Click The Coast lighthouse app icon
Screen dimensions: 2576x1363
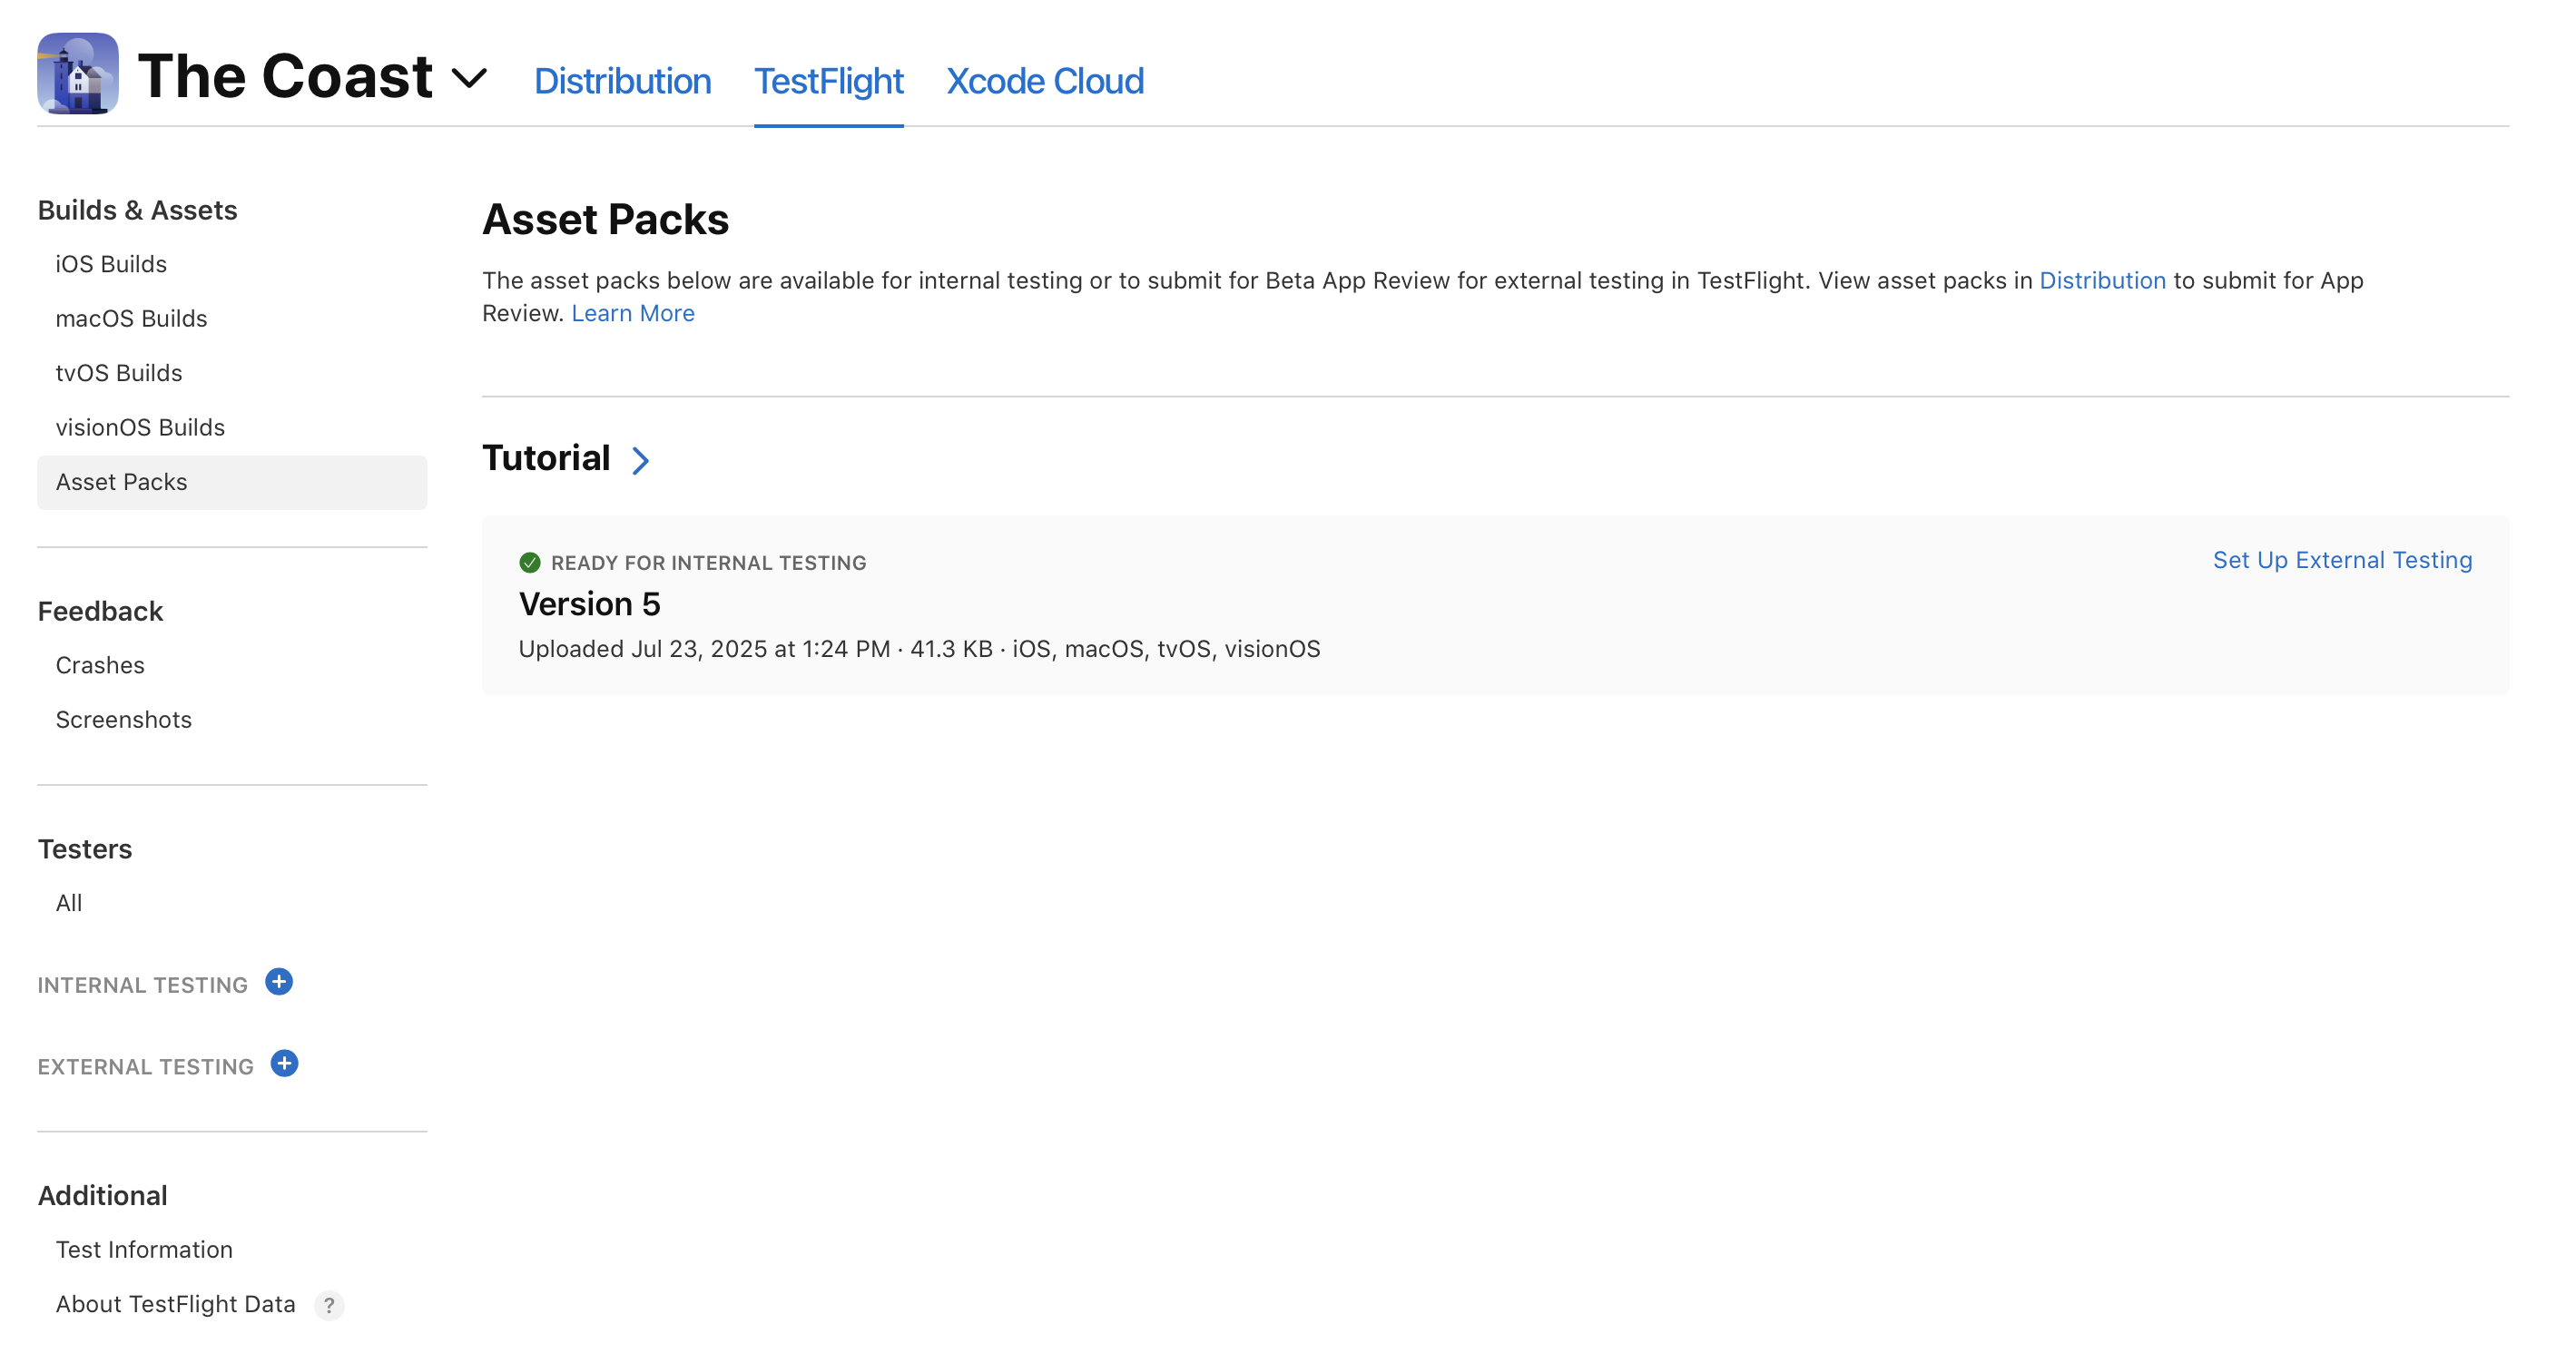pyautogui.click(x=77, y=74)
